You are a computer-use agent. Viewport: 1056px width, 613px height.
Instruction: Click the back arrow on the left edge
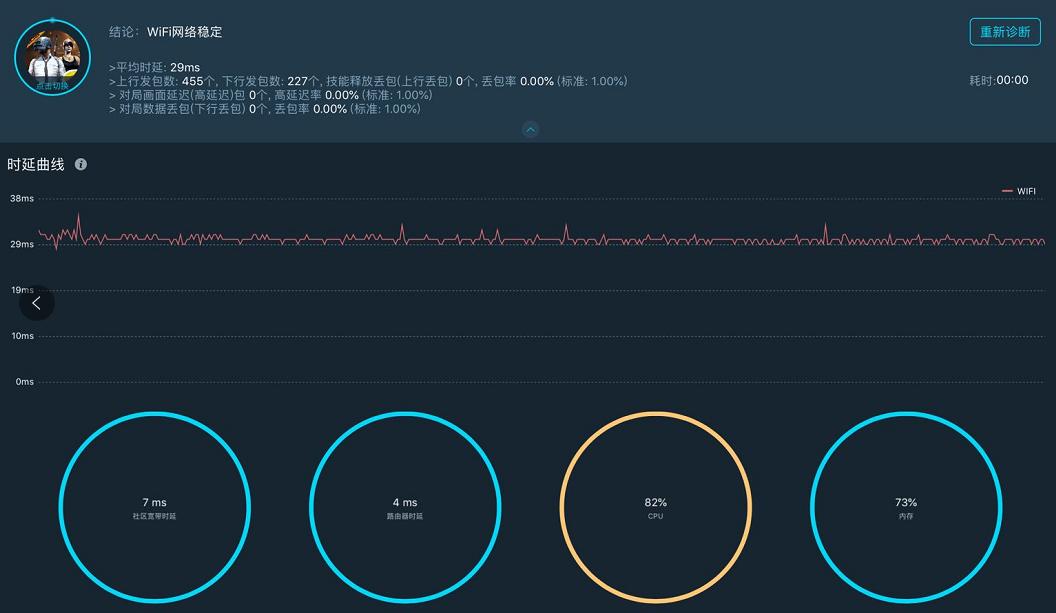[36, 303]
